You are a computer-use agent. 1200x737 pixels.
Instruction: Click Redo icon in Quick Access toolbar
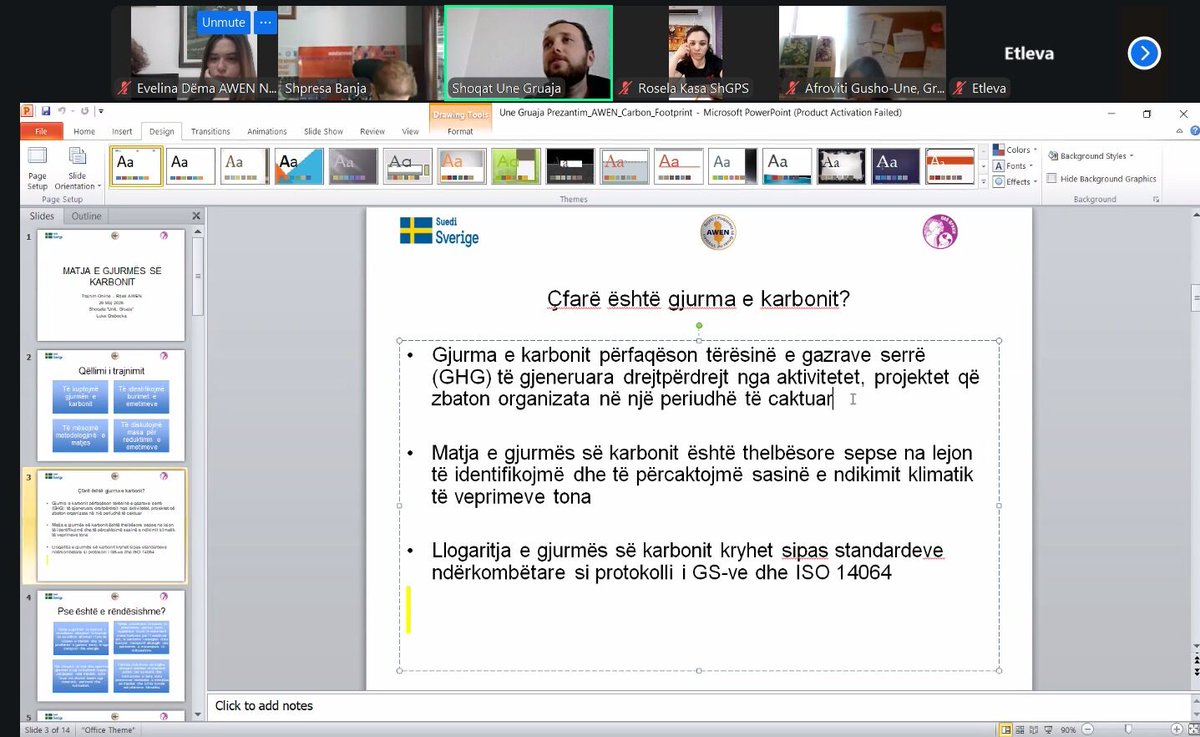[86, 111]
